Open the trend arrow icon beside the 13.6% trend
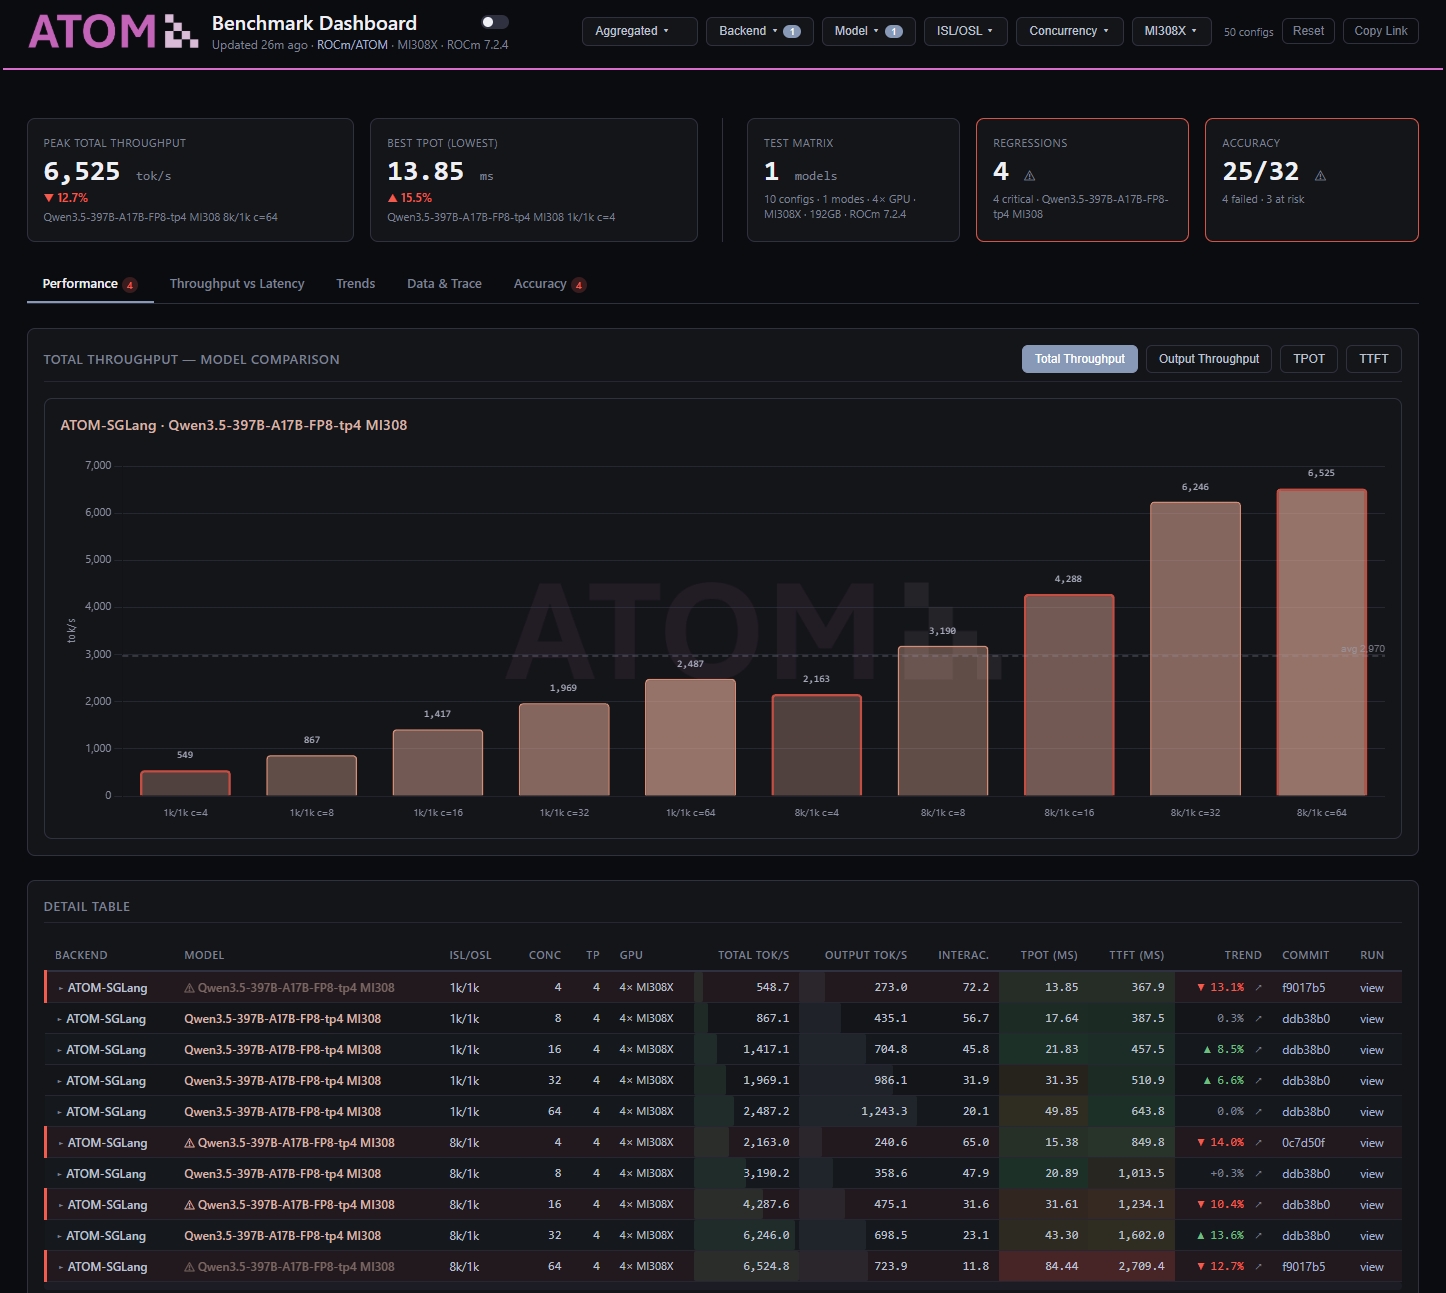1446x1293 pixels. (x=1258, y=1235)
